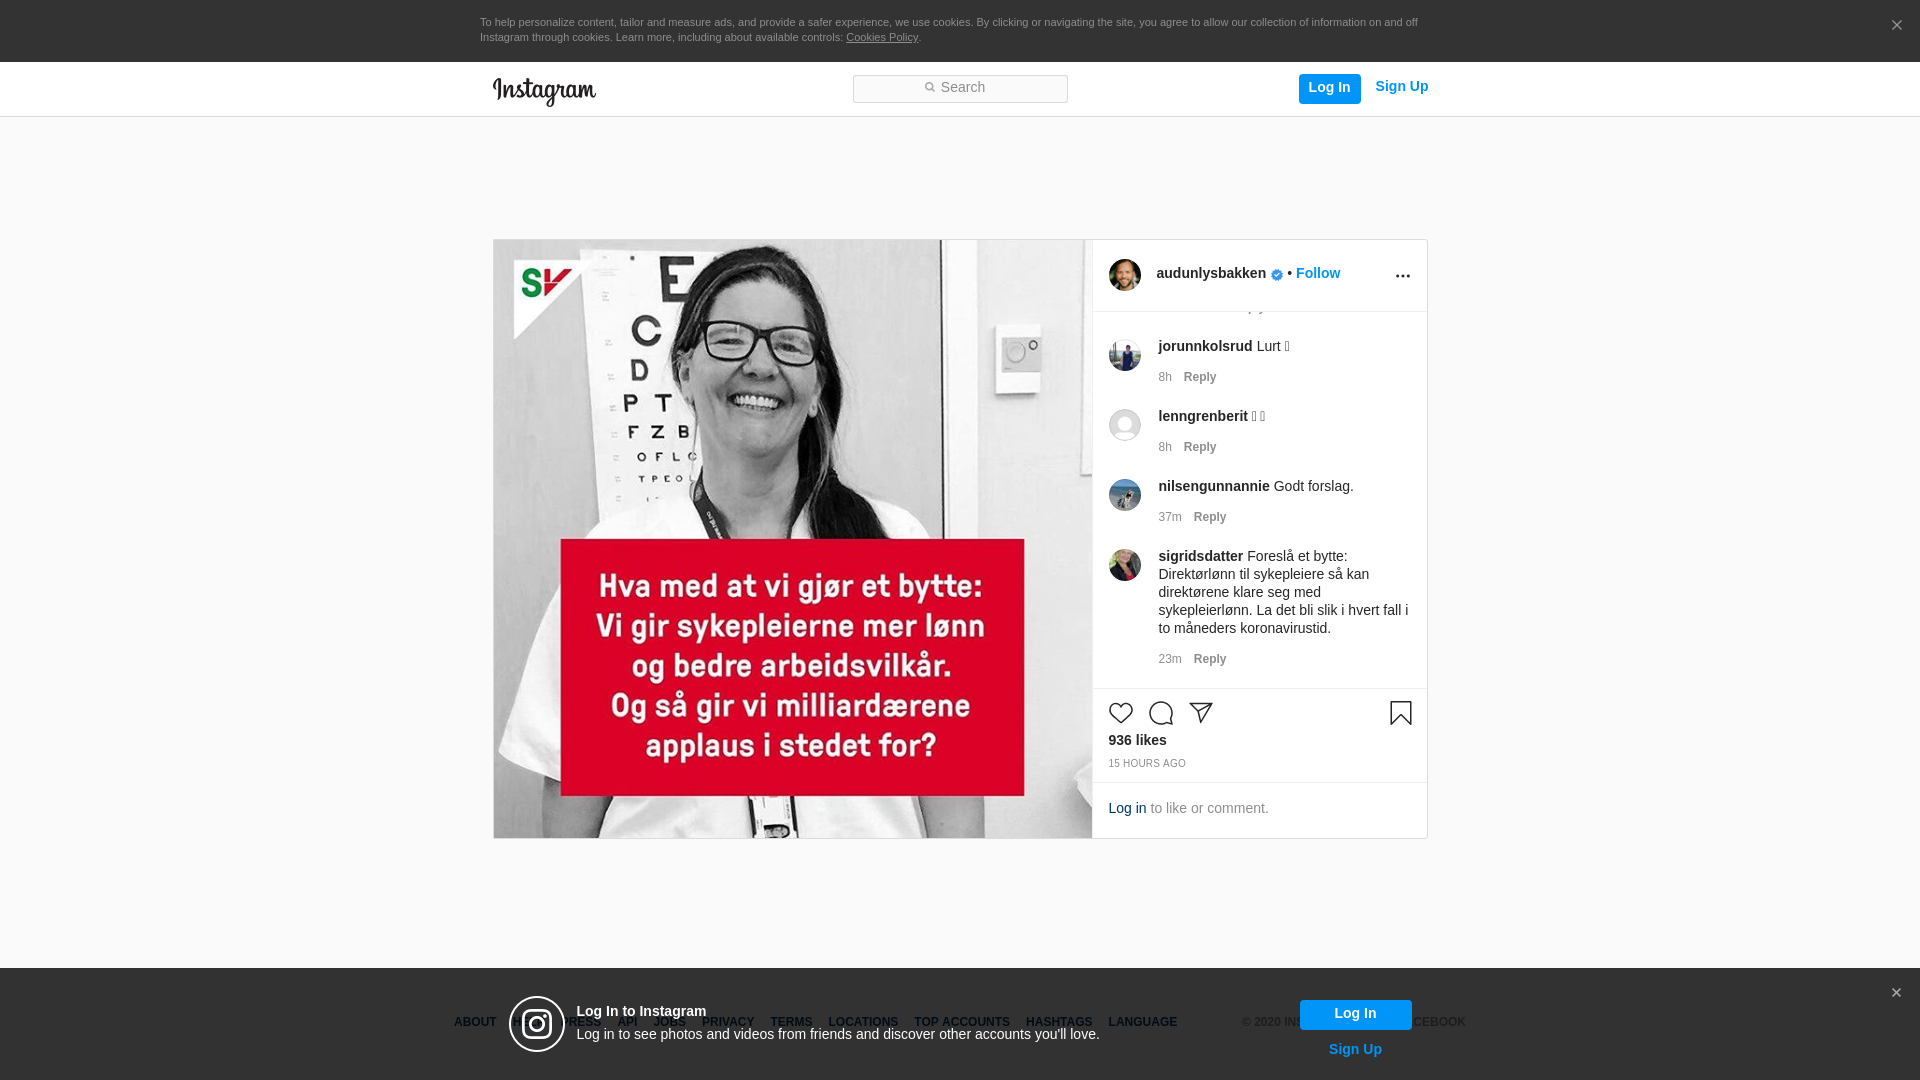Viewport: 1920px width, 1080px height.
Task: Reply to sigridsdatter's comment
Action: [x=1209, y=659]
